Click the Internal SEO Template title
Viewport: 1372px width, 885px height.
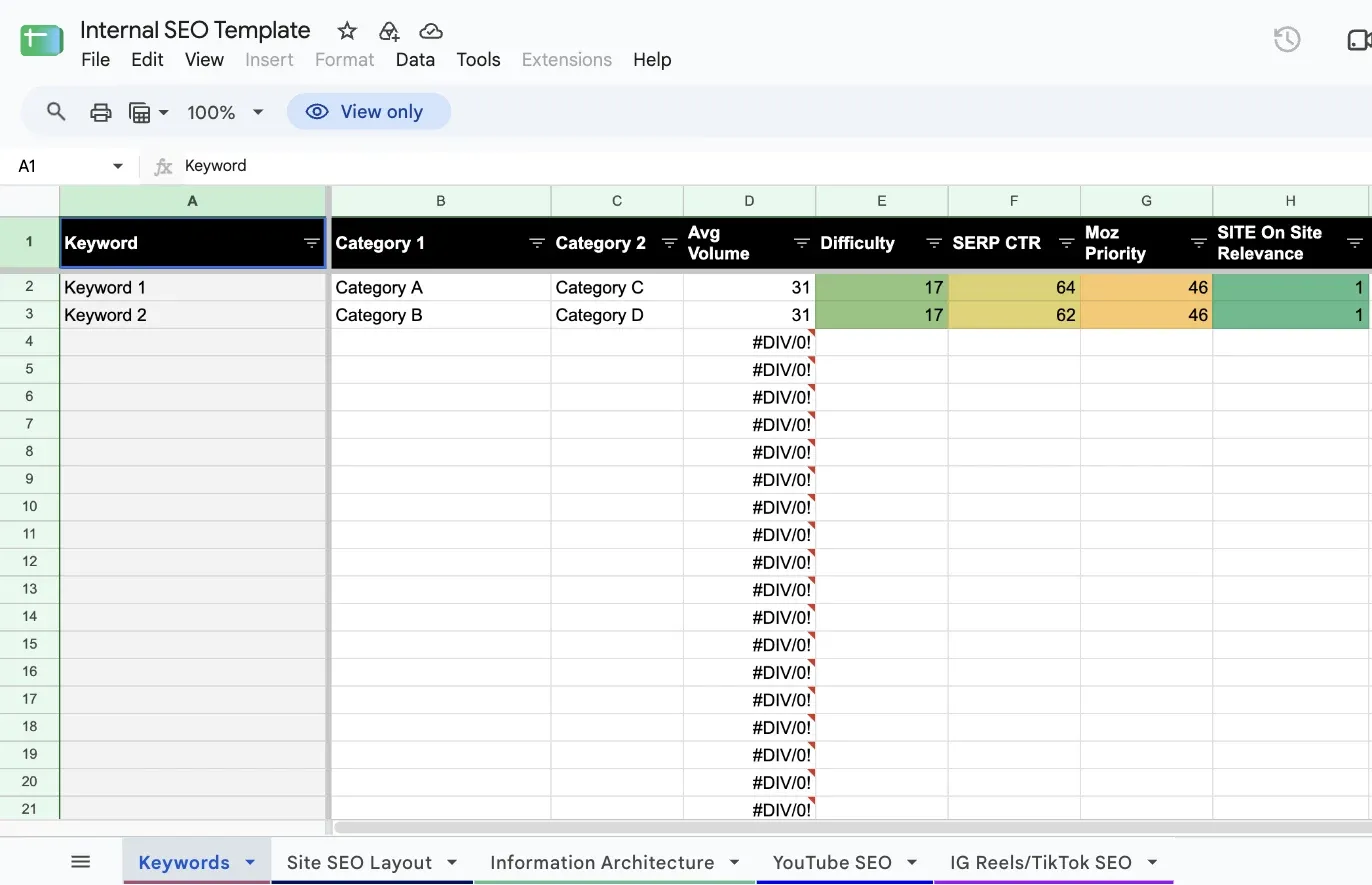(x=195, y=30)
